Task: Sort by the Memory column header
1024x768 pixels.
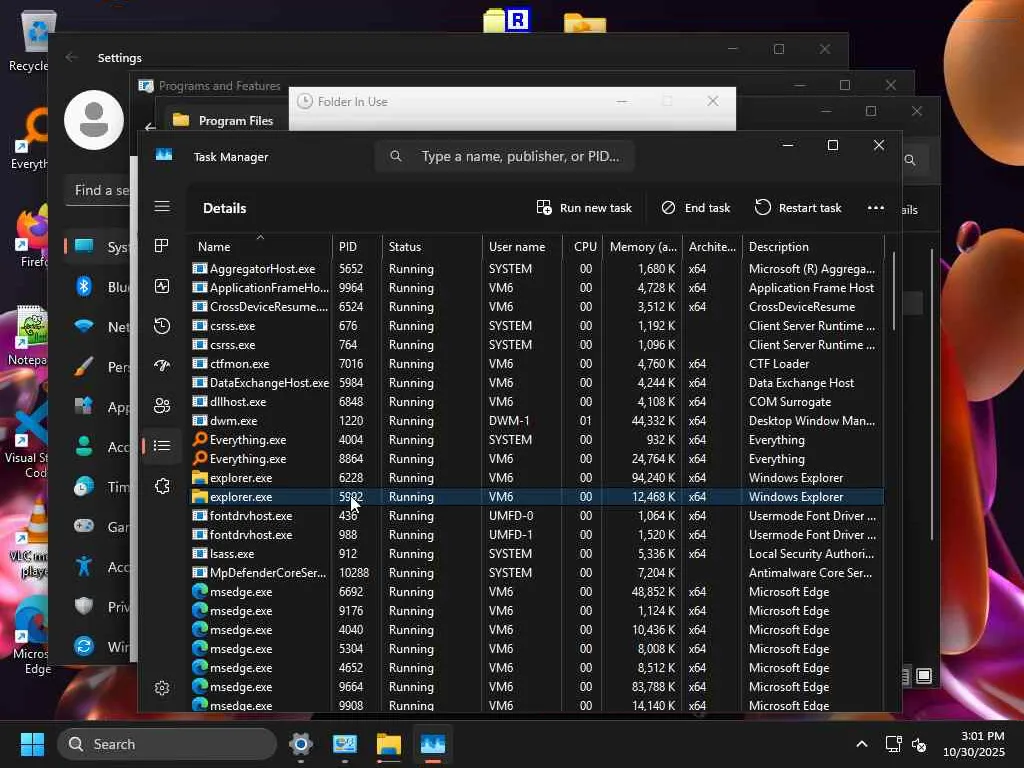Action: (642, 247)
